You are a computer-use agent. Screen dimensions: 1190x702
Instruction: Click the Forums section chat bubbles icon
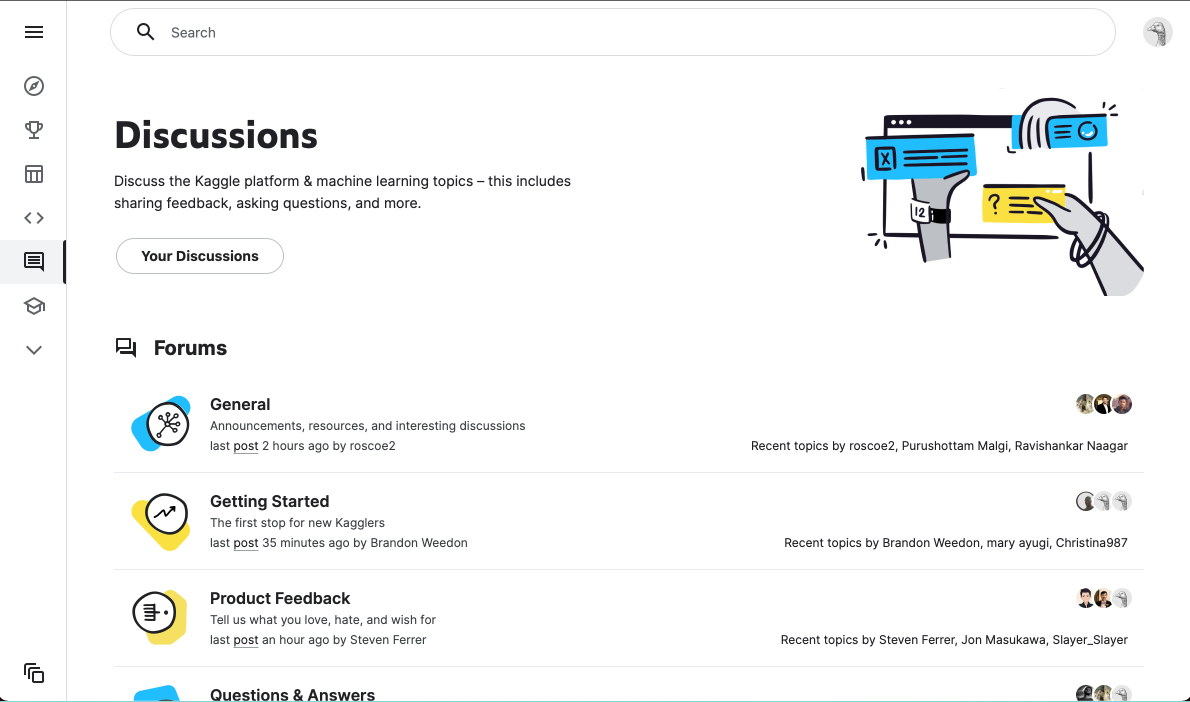pos(126,348)
